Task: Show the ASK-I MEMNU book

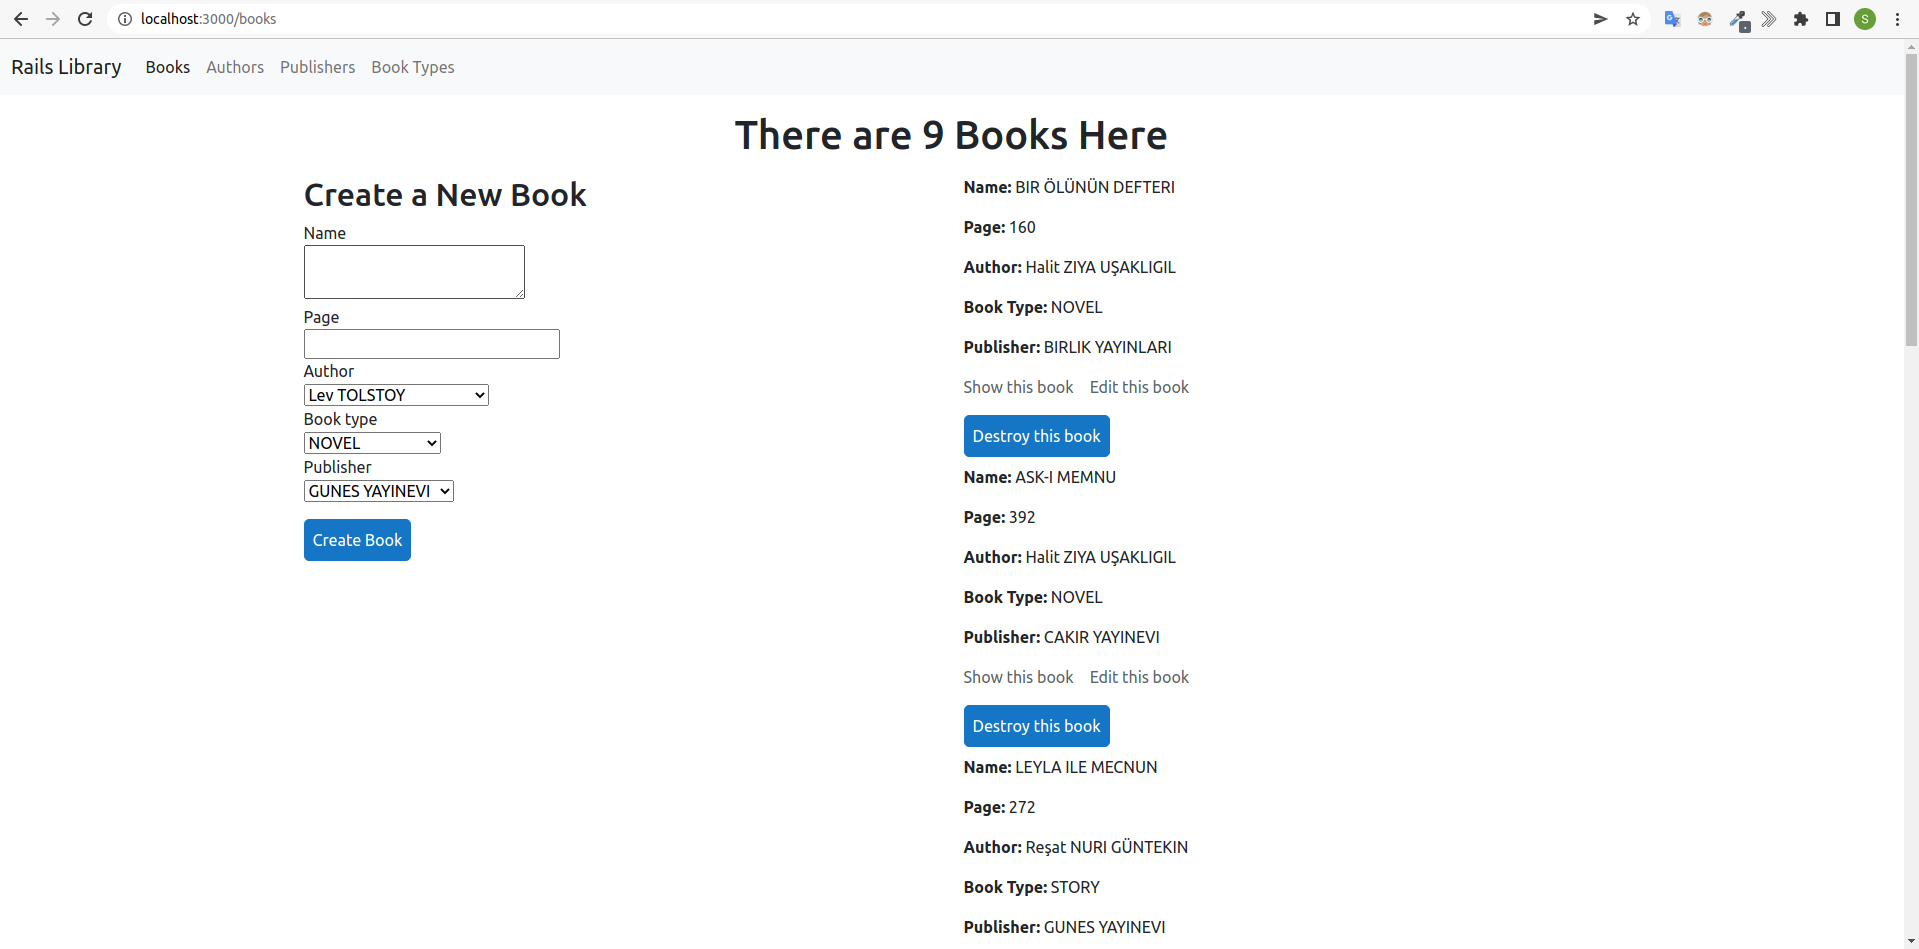Action: click(1018, 677)
